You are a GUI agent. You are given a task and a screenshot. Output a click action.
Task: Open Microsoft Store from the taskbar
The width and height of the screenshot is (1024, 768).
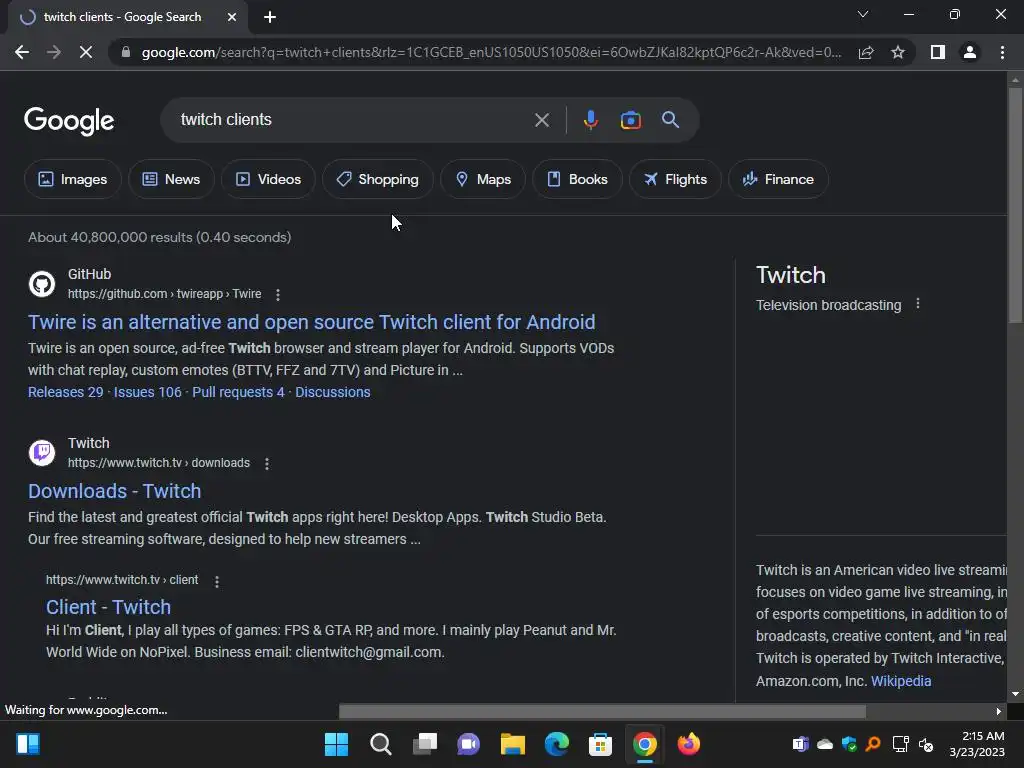coord(600,744)
